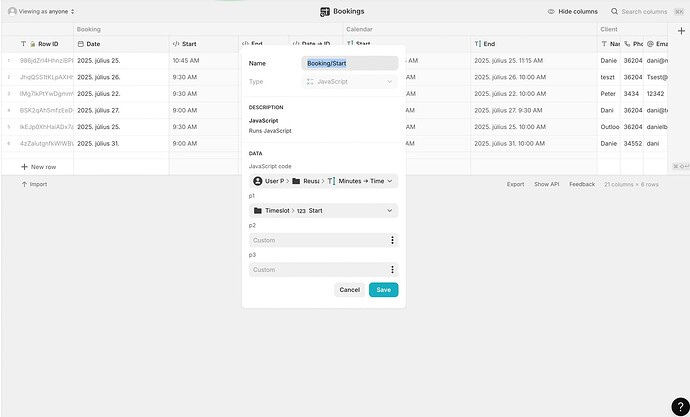
Task: Select the date cell 2025. július 27.
Action: pos(121,111)
